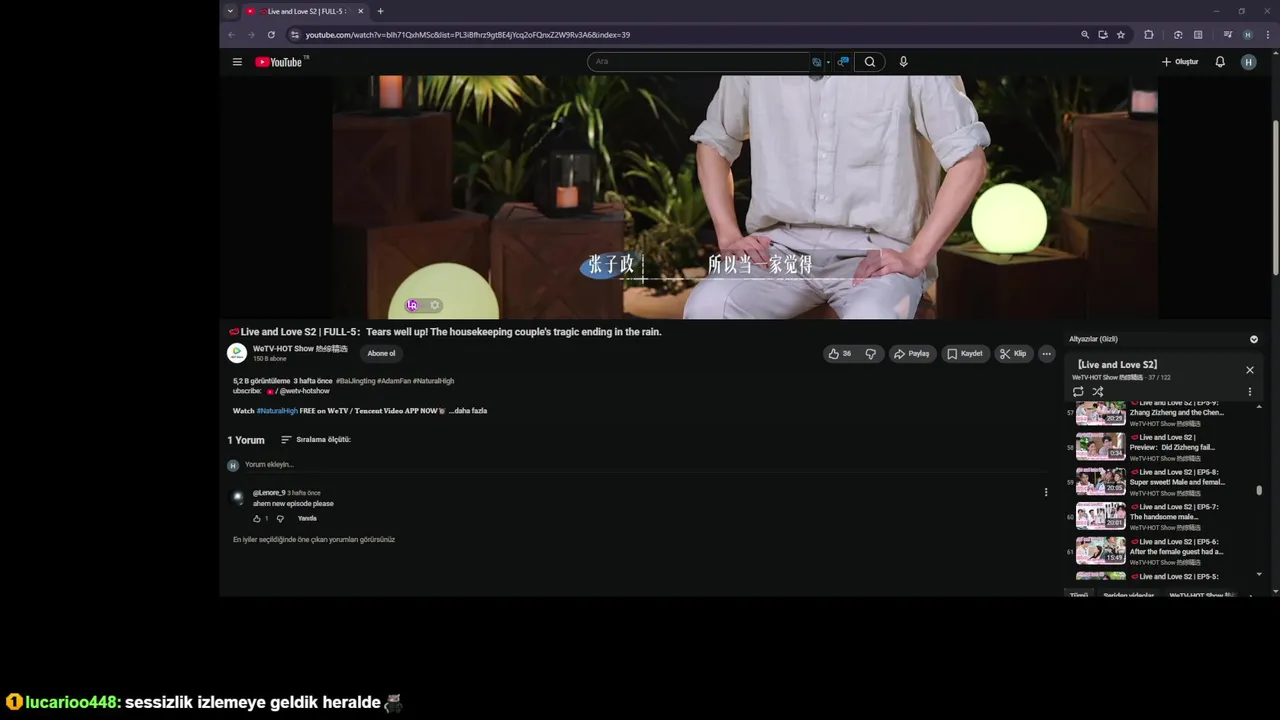Close the Live and Love S2 browser tab

click(360, 11)
